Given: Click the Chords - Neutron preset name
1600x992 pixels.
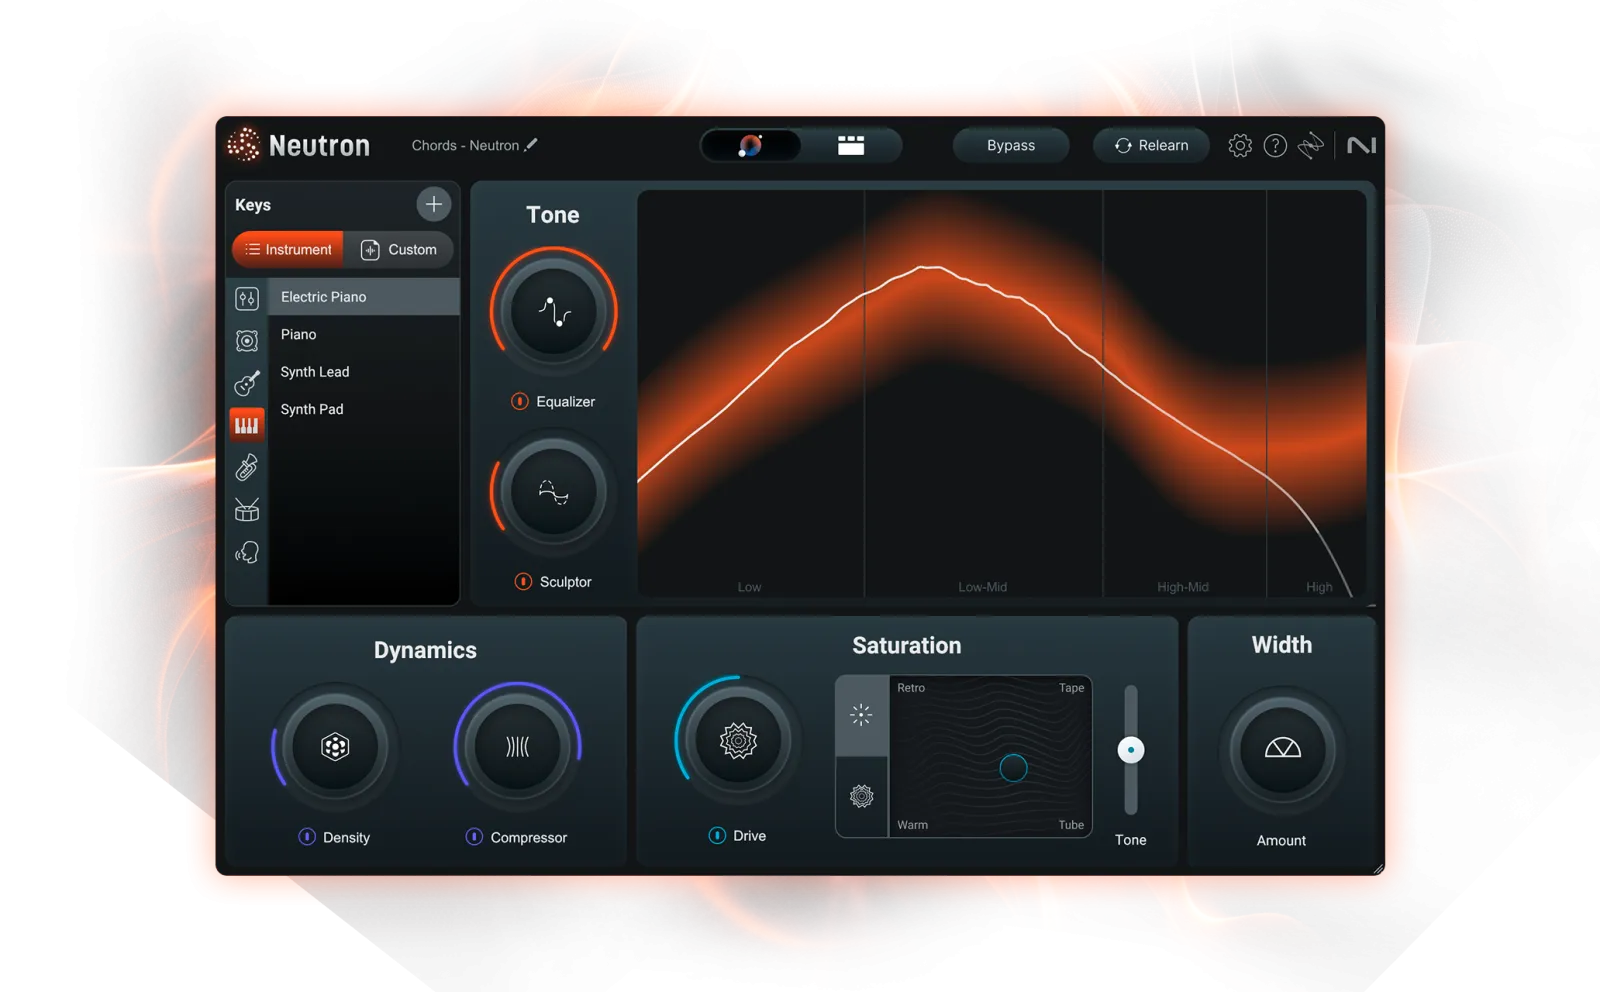Looking at the screenshot, I should (x=465, y=145).
